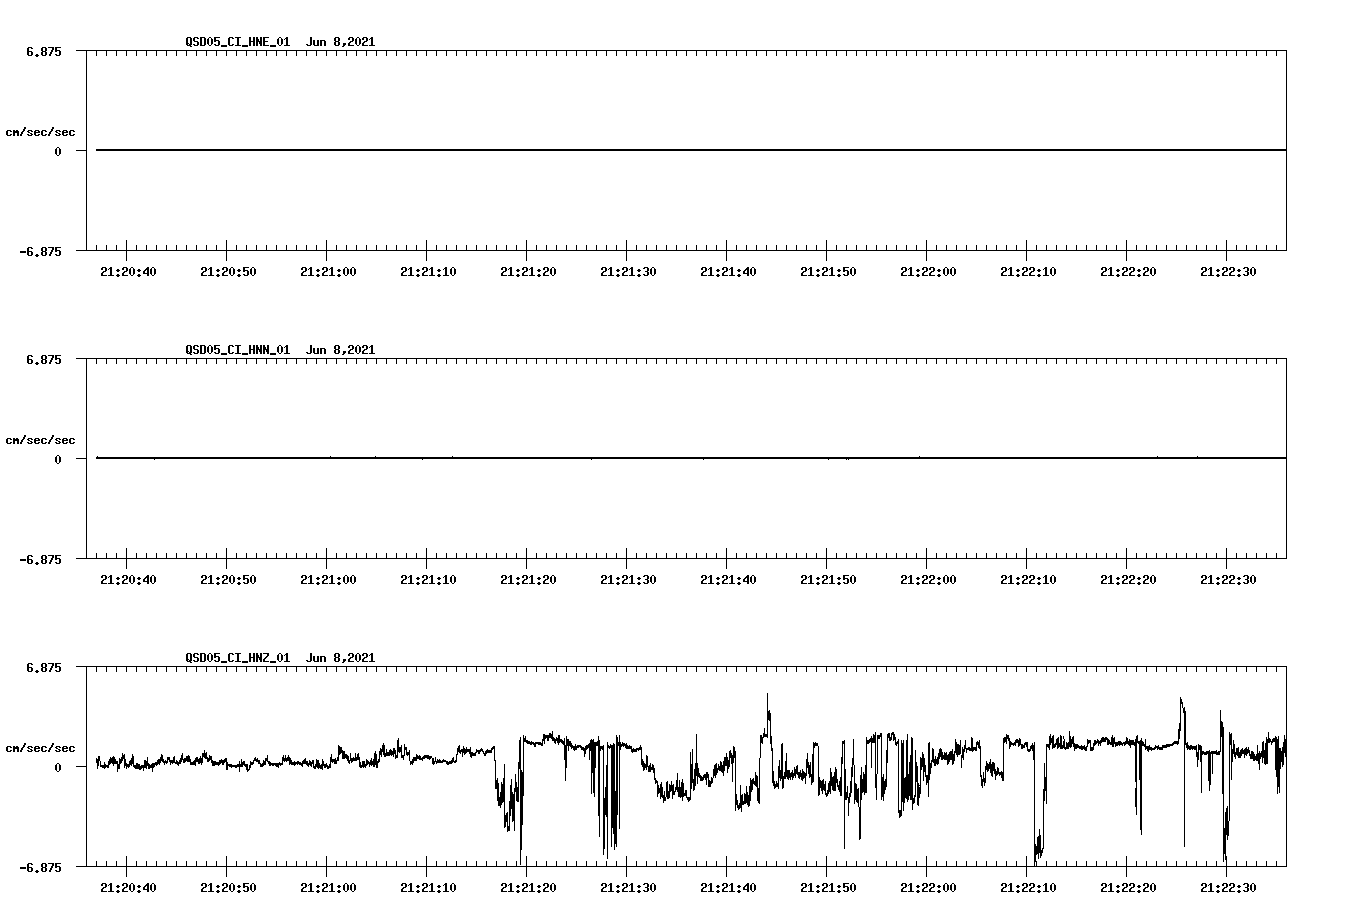This screenshot has width=1358, height=924.
Task: Click the 21:22:10 label in HNN plot
Action: pyautogui.click(x=1028, y=579)
